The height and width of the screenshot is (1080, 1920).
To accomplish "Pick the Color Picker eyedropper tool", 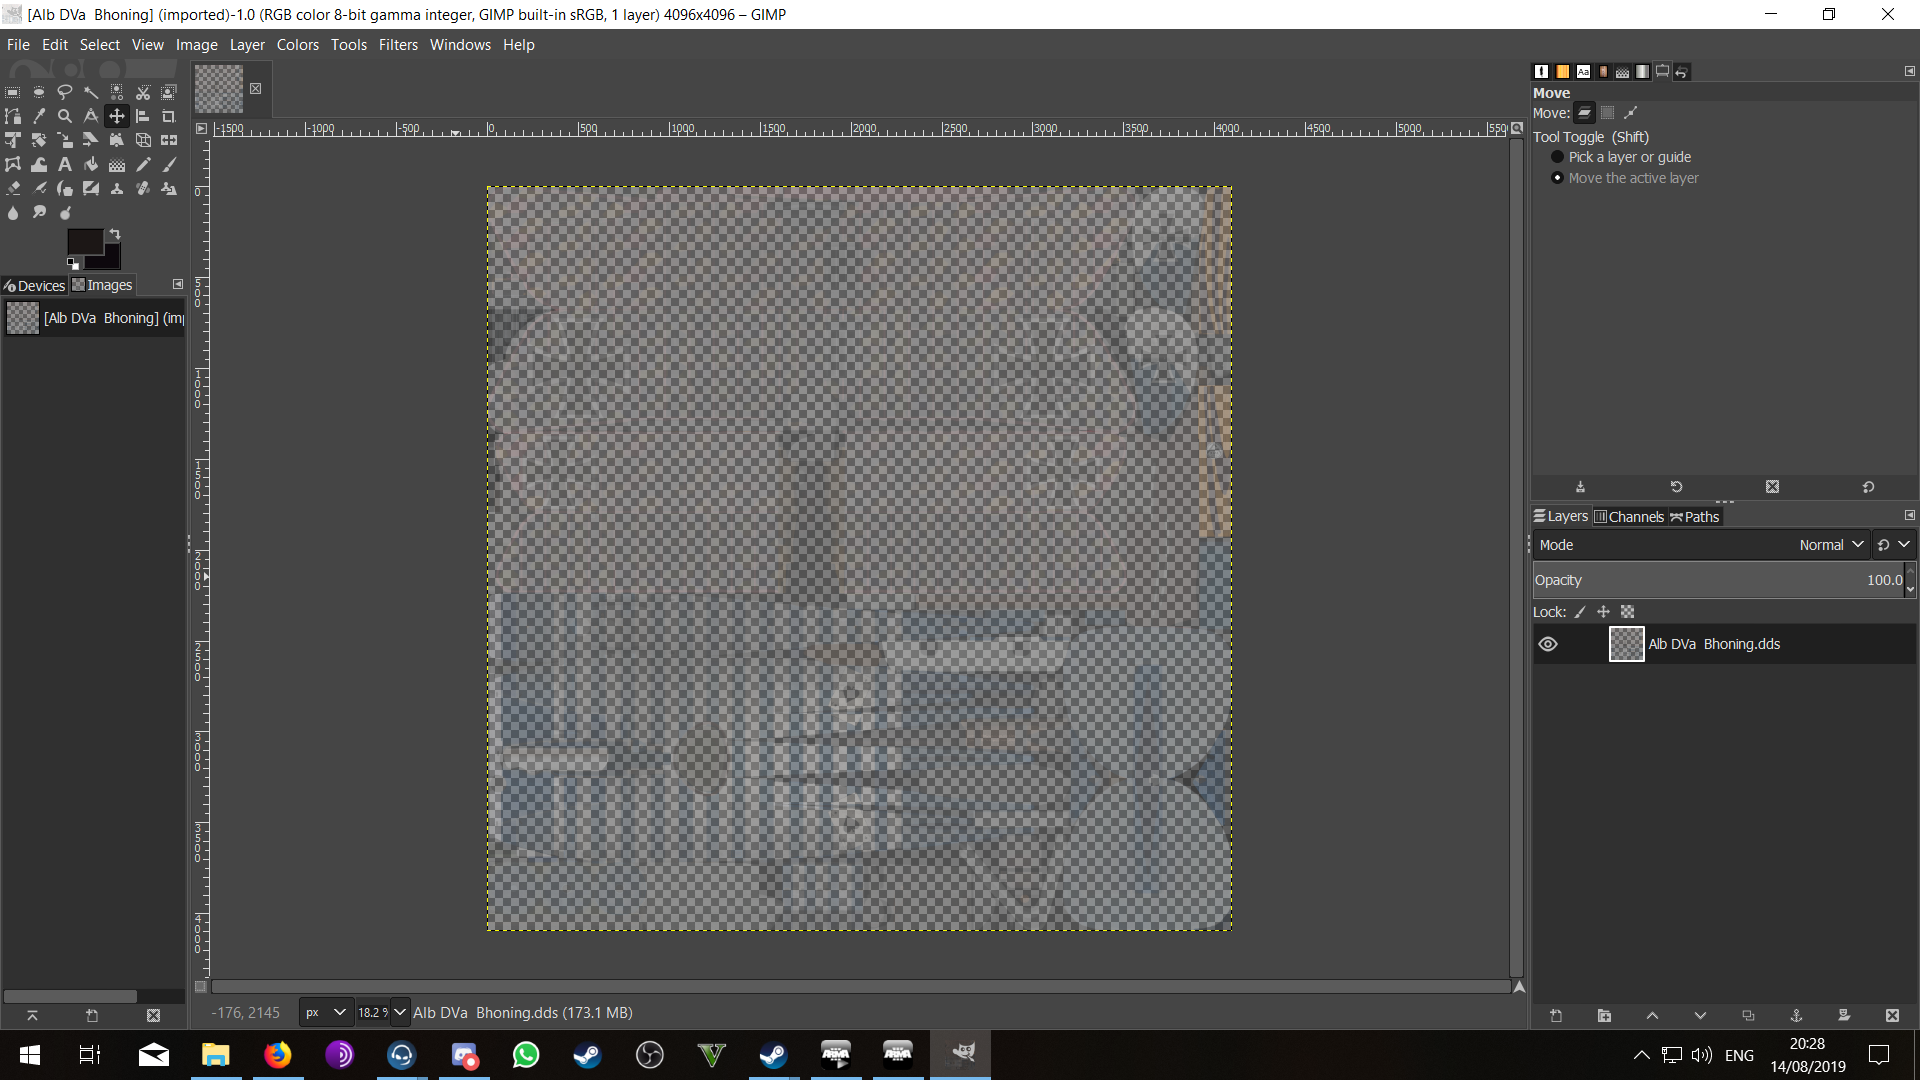I will click(x=39, y=116).
